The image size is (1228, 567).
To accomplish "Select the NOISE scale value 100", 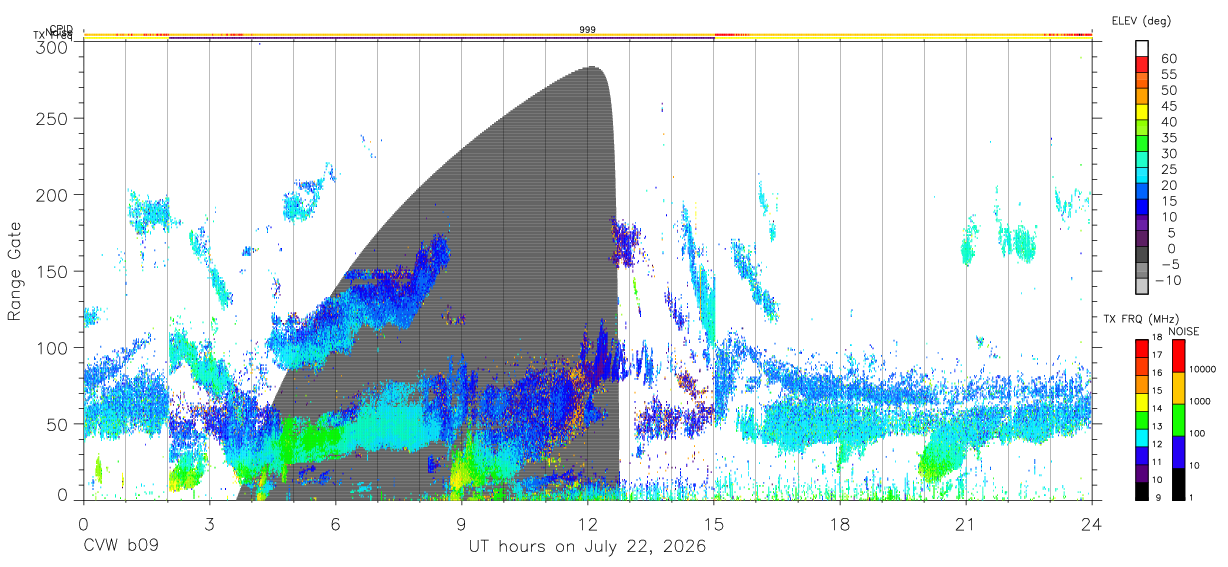I will (1198, 432).
